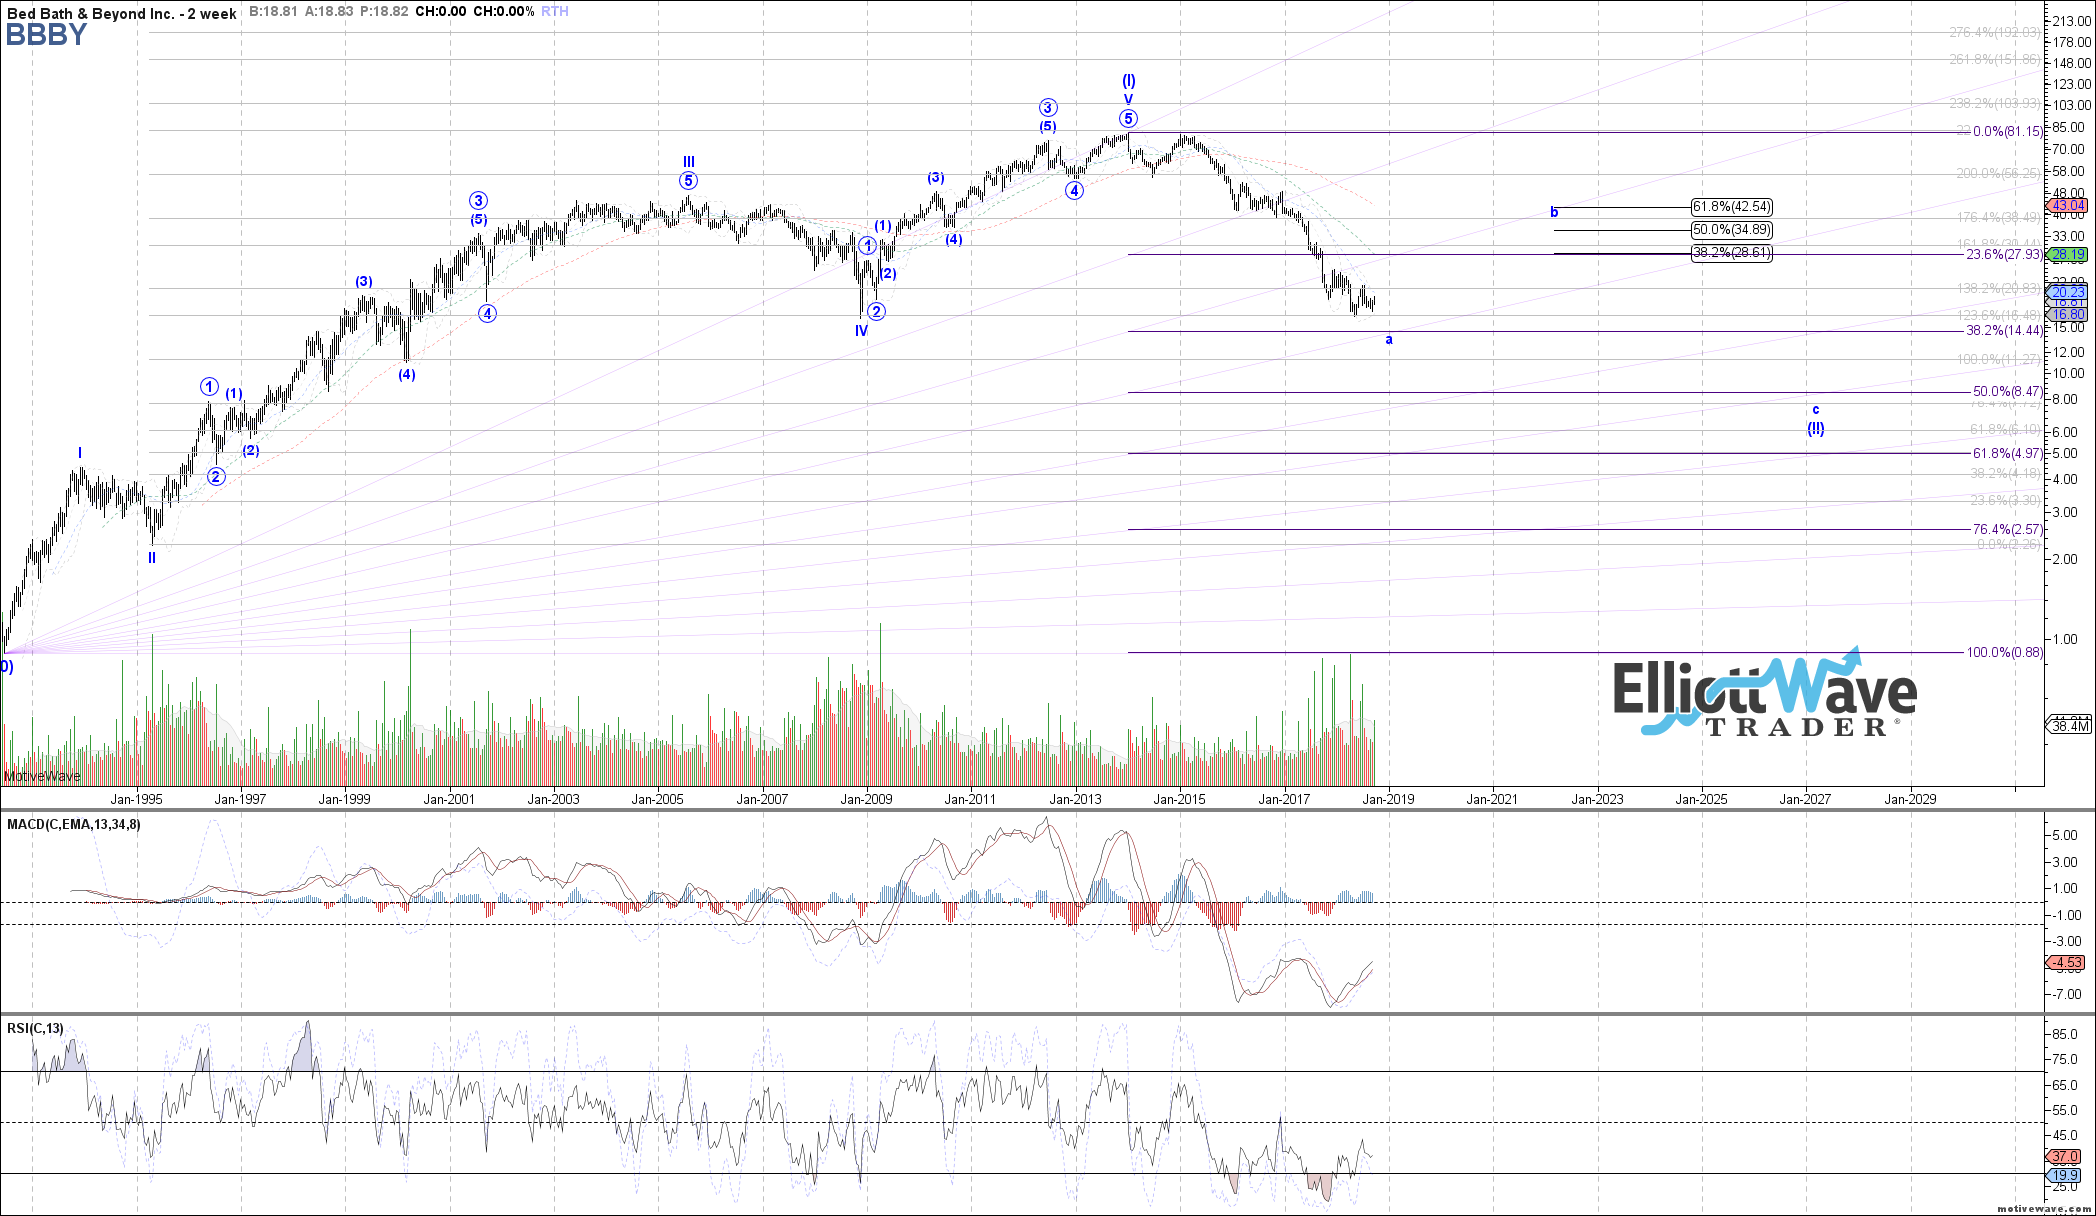2096x1216 pixels.
Task: Click the RSI(C,13) study label
Action: click(x=35, y=1028)
